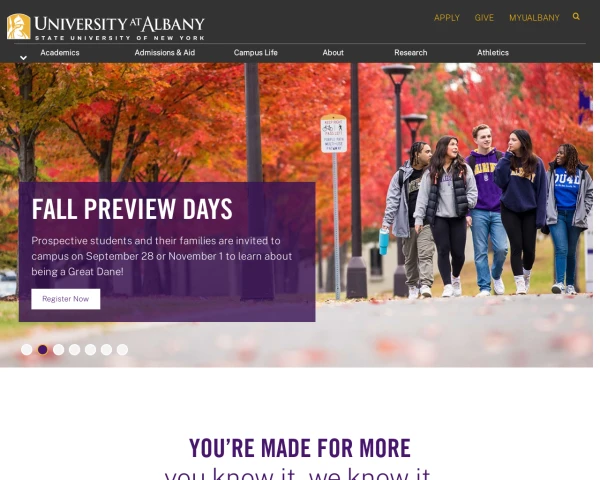Follow the GIVE link
The width and height of the screenshot is (600, 480).
pos(484,18)
